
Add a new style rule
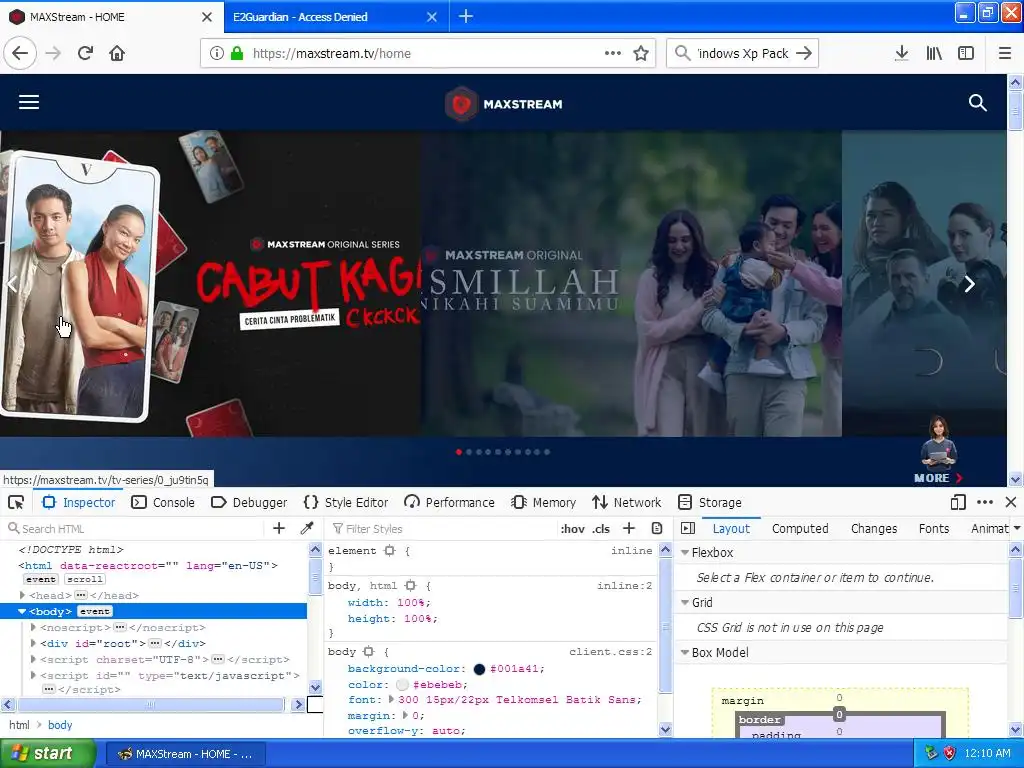click(x=629, y=528)
